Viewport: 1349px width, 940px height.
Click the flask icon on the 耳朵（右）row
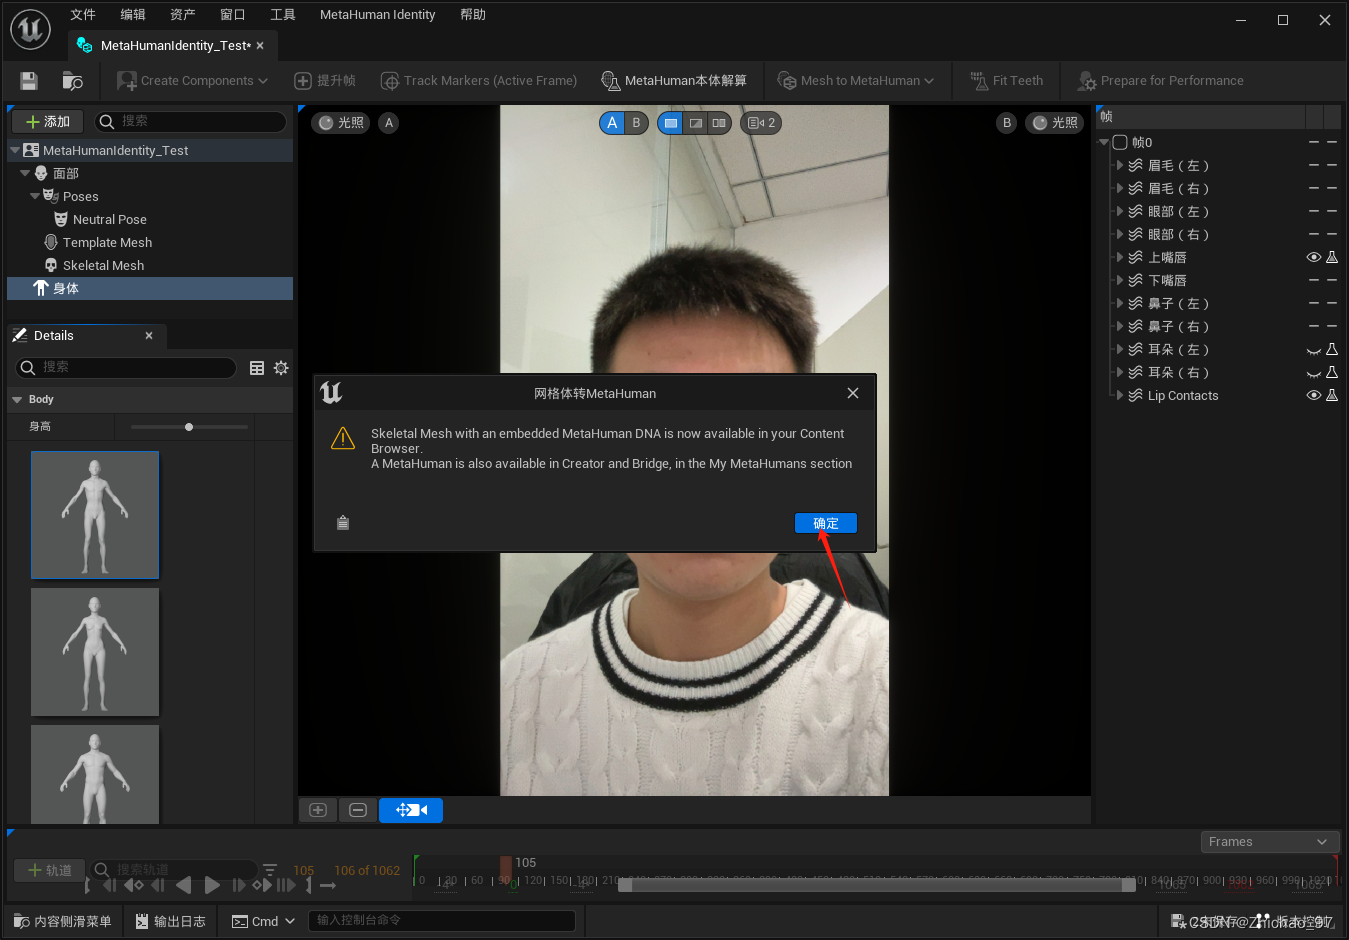[x=1332, y=372]
